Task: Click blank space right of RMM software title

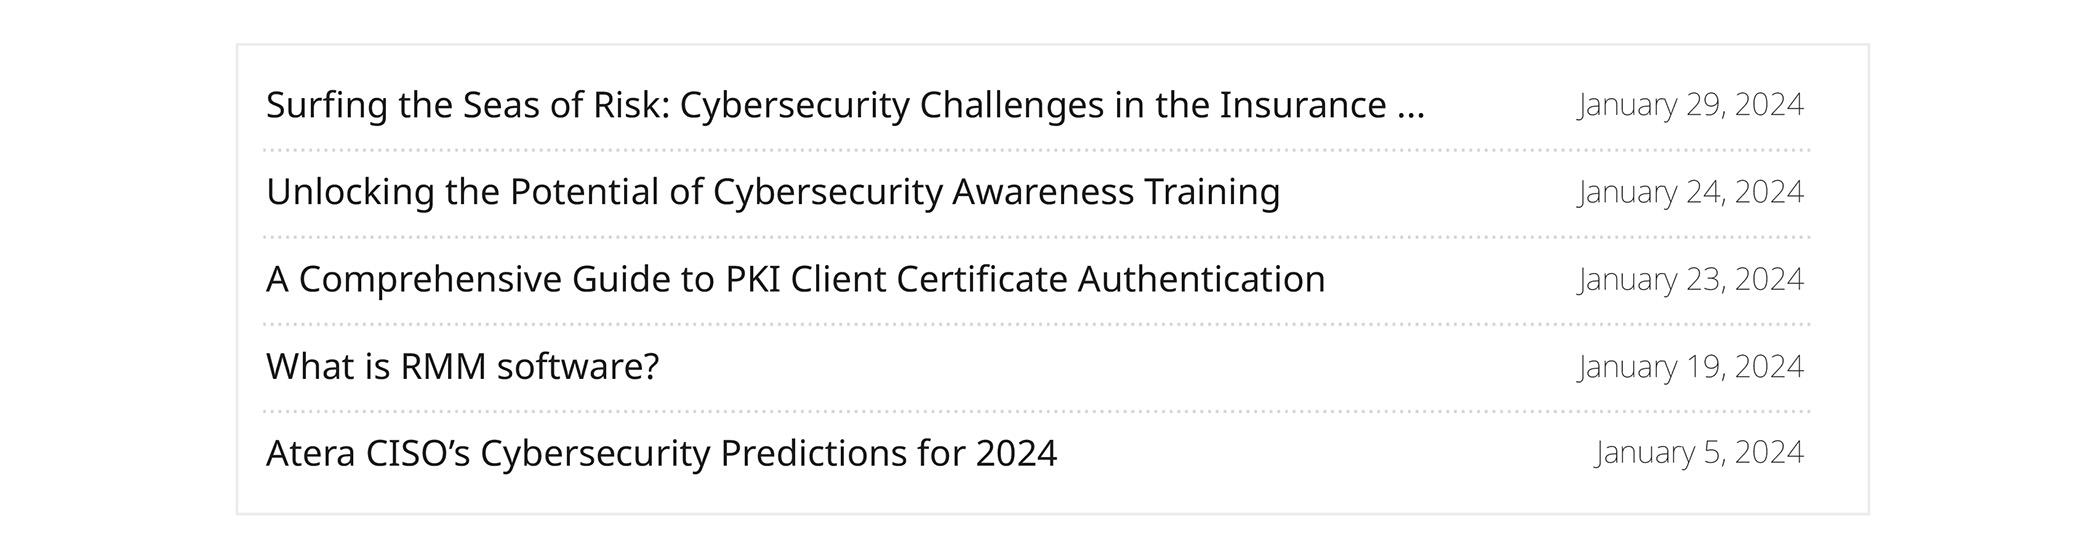Action: pyautogui.click(x=1100, y=367)
